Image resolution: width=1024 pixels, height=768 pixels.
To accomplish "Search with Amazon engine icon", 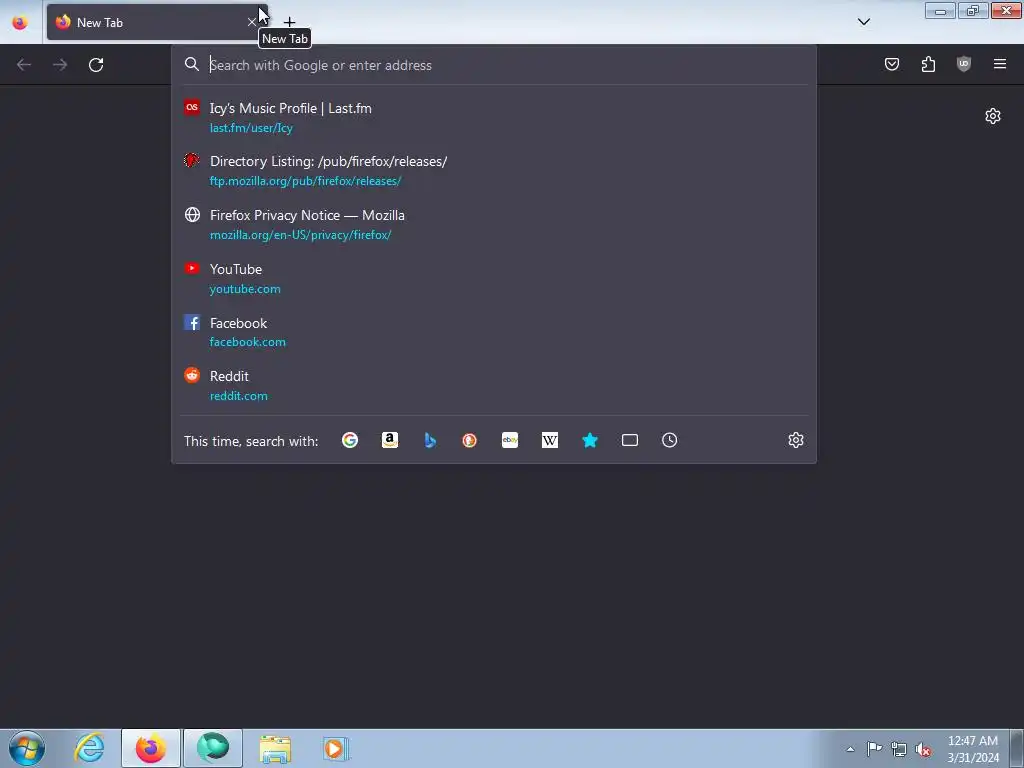I will (x=390, y=440).
